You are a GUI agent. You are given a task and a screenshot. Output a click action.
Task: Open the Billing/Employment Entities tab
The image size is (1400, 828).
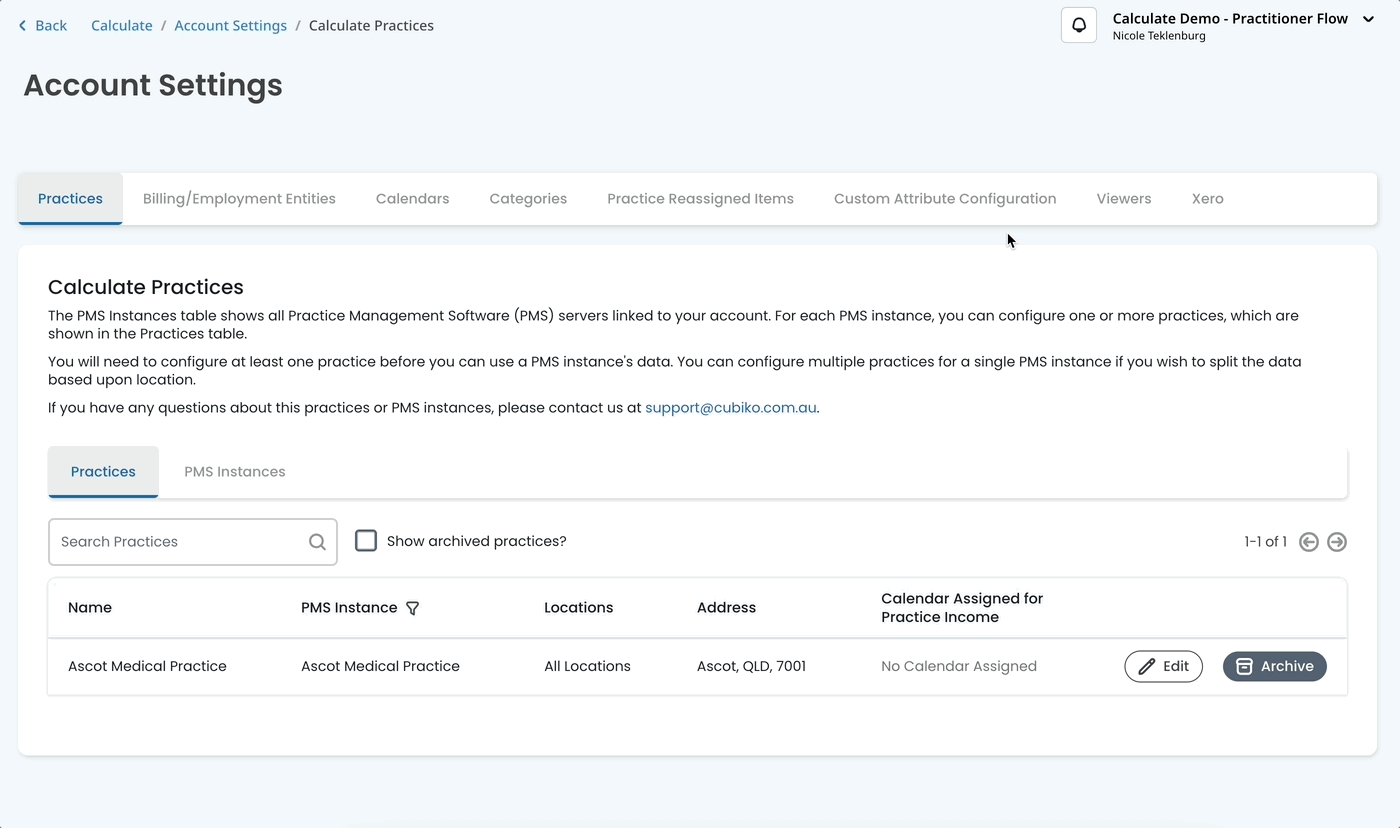pos(239,199)
